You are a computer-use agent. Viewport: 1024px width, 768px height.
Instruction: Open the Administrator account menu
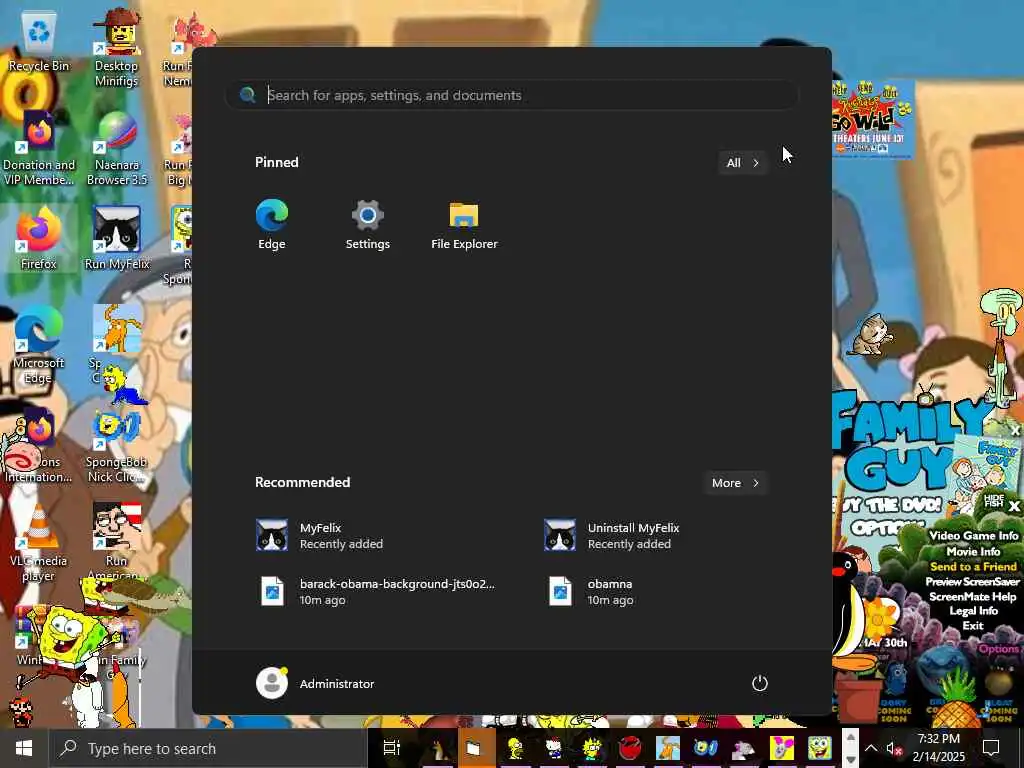click(x=315, y=683)
